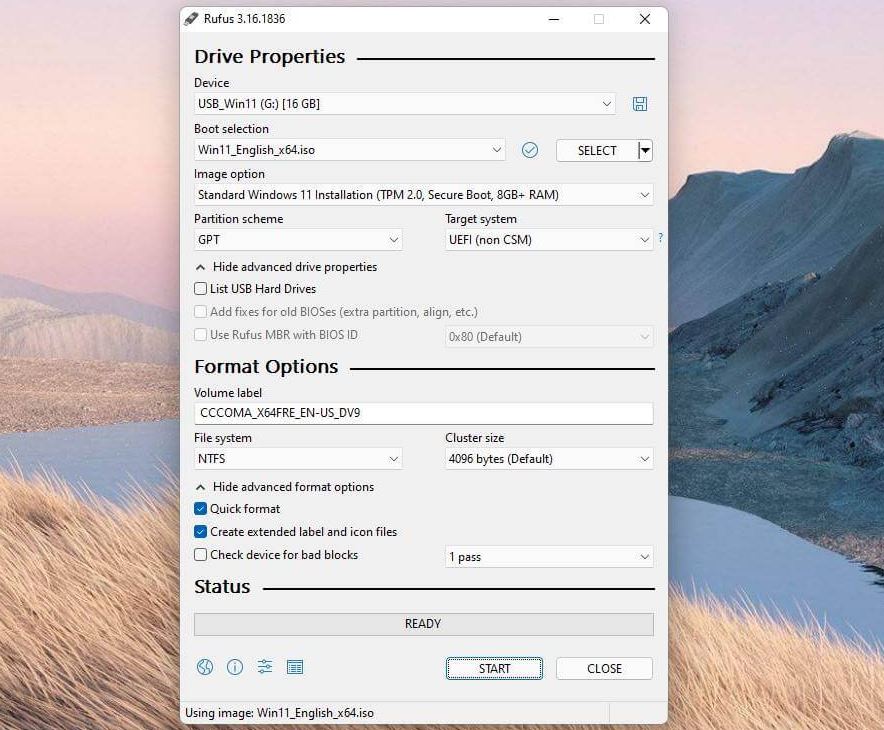Click the Rufus 3.16.1836 title text
Image resolution: width=884 pixels, height=730 pixels.
[244, 19]
